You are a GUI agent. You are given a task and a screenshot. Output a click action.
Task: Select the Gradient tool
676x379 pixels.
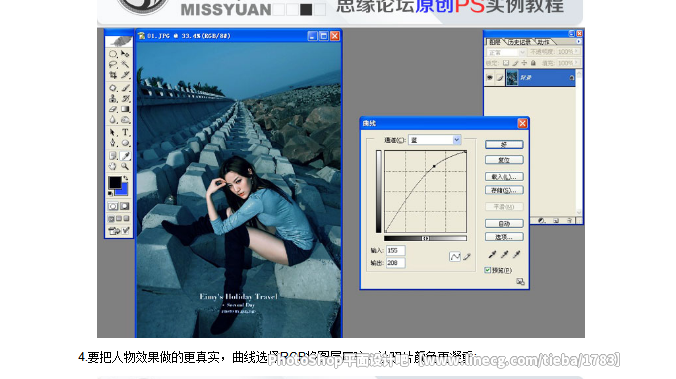[x=125, y=109]
